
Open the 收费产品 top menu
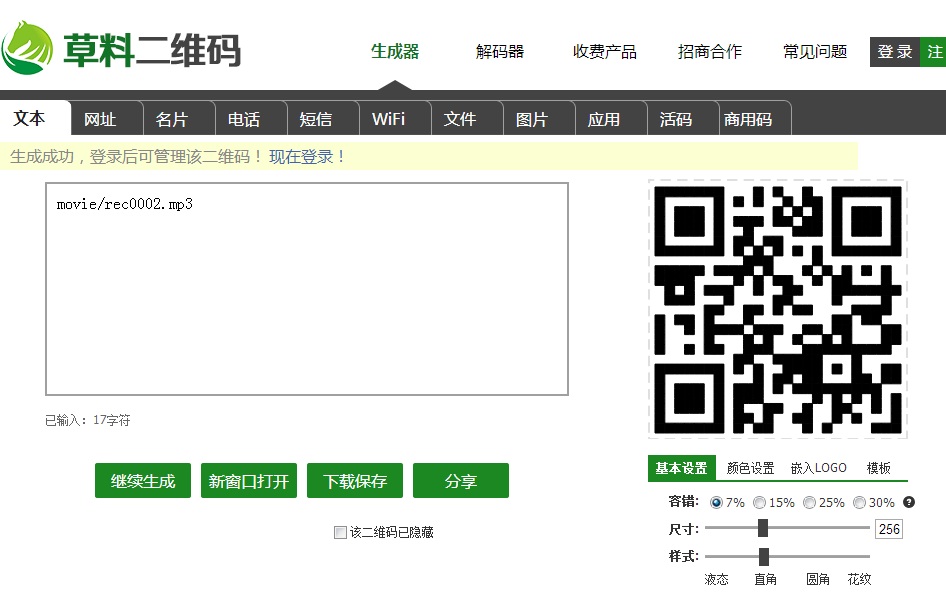[x=605, y=52]
